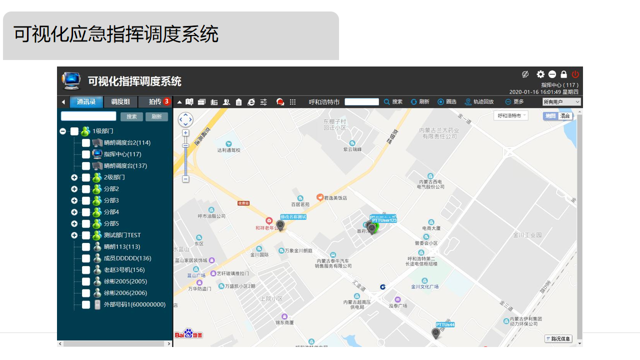The height and width of the screenshot is (360, 640).
Task: Click the 指挥中心(117) computer icon in tree
Action: pos(97,154)
